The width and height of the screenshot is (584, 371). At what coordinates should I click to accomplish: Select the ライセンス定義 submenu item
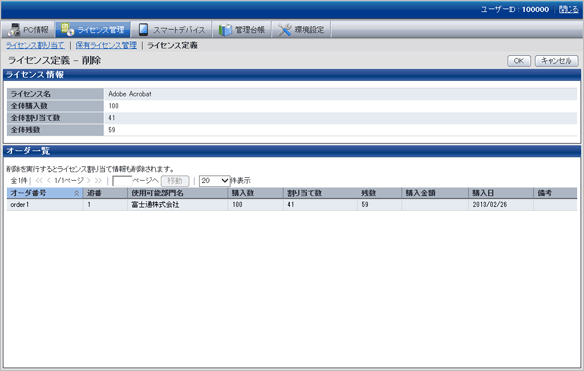pyautogui.click(x=172, y=45)
